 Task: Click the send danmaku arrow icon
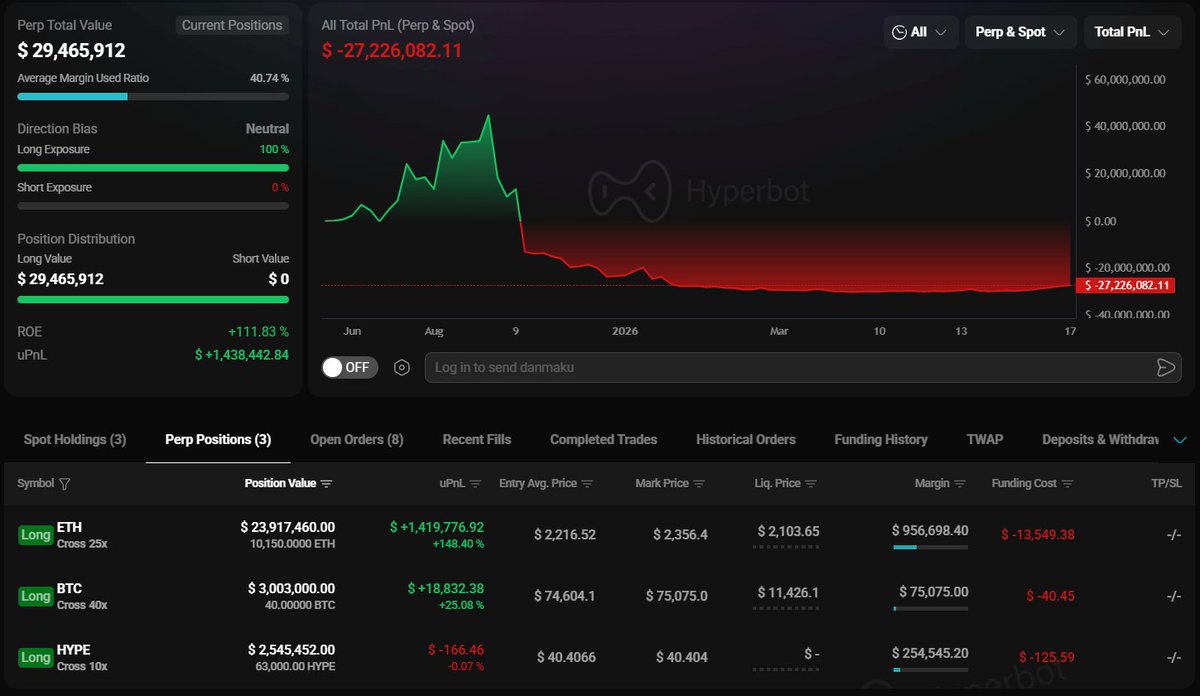tap(1165, 367)
